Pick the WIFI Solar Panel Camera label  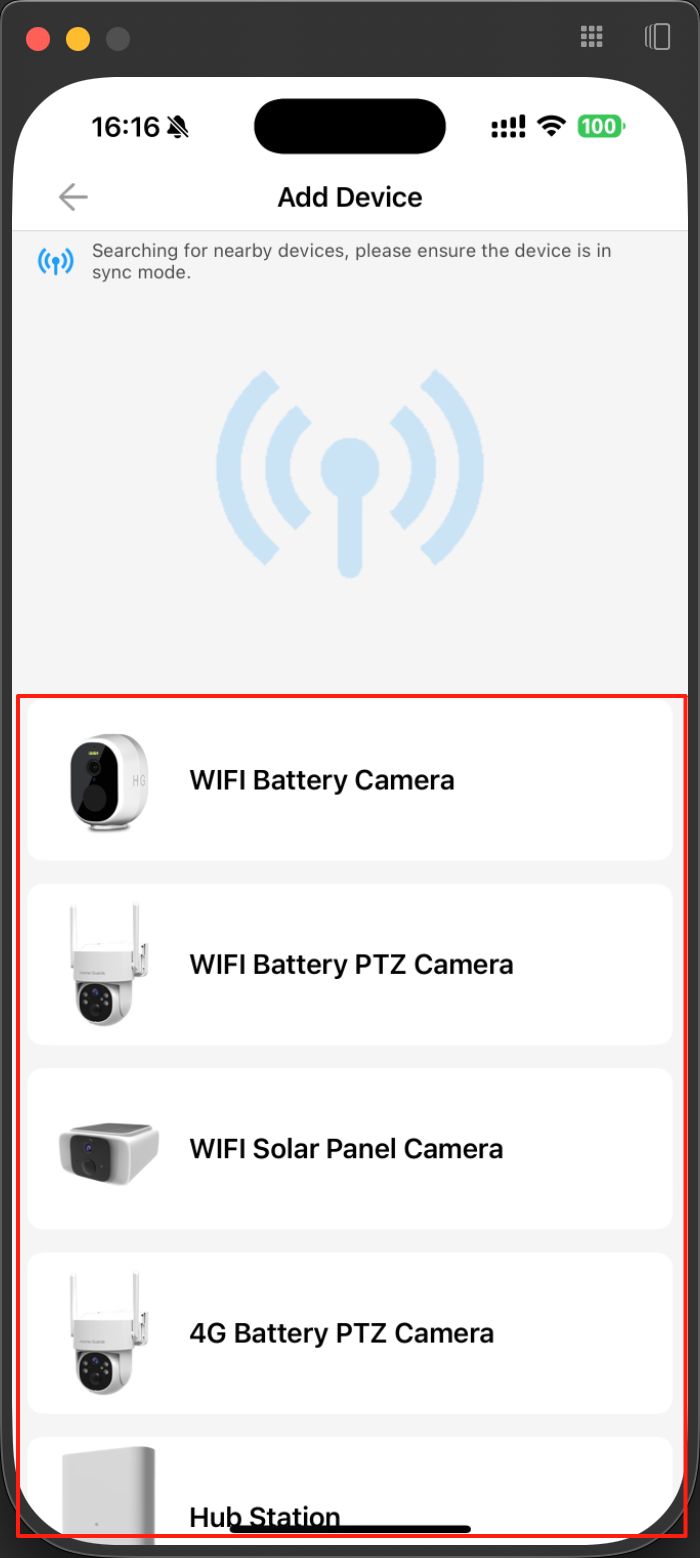coord(346,1148)
